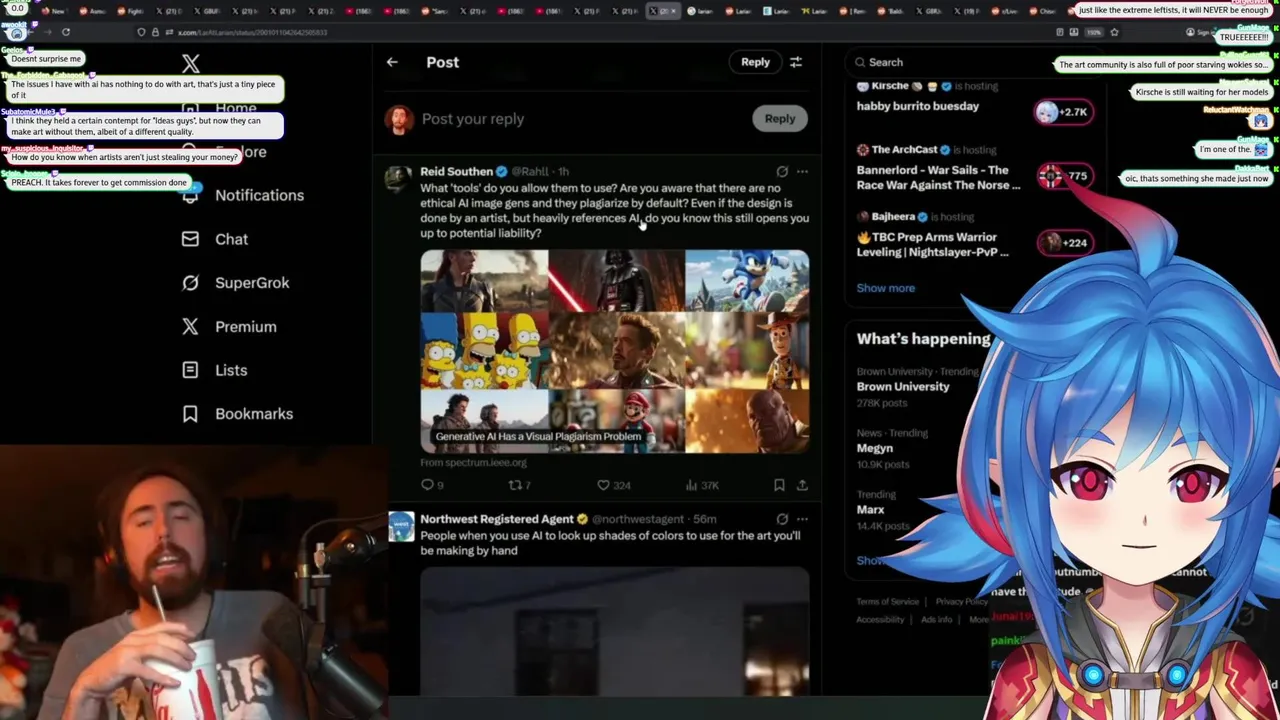Open Reid Southen's profile name

[456, 171]
